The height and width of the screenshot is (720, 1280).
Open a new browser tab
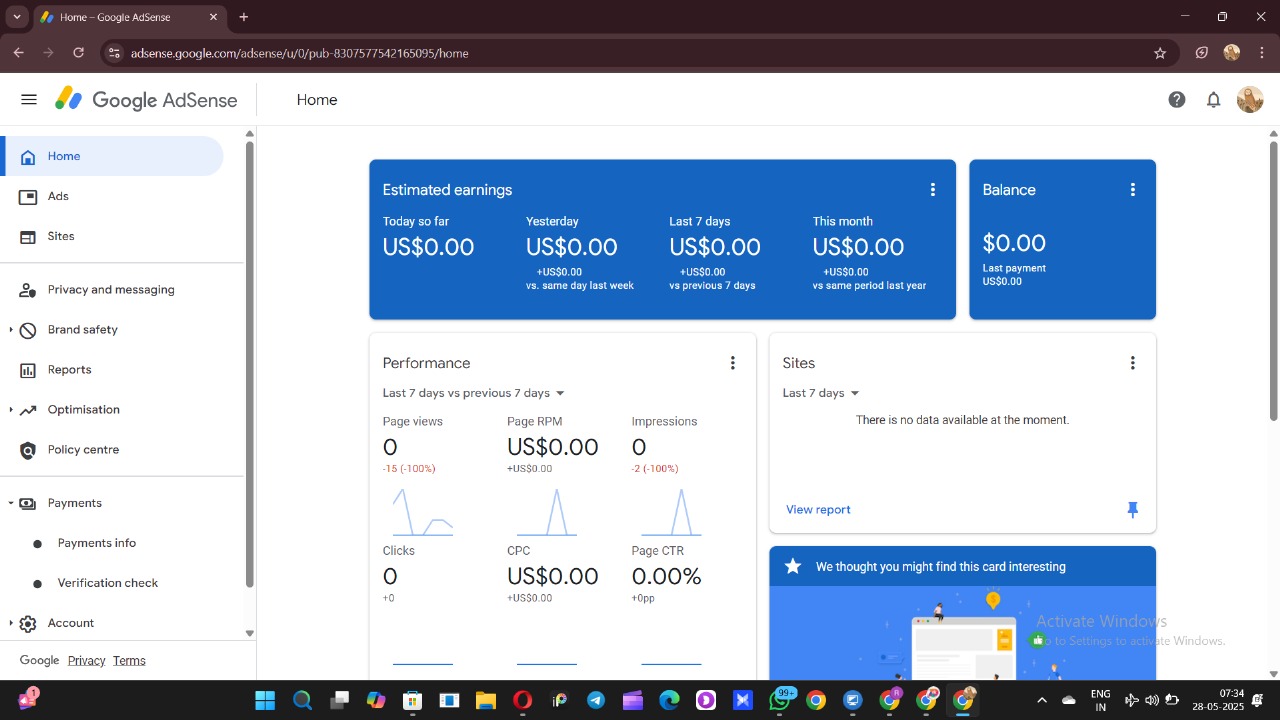pos(244,17)
